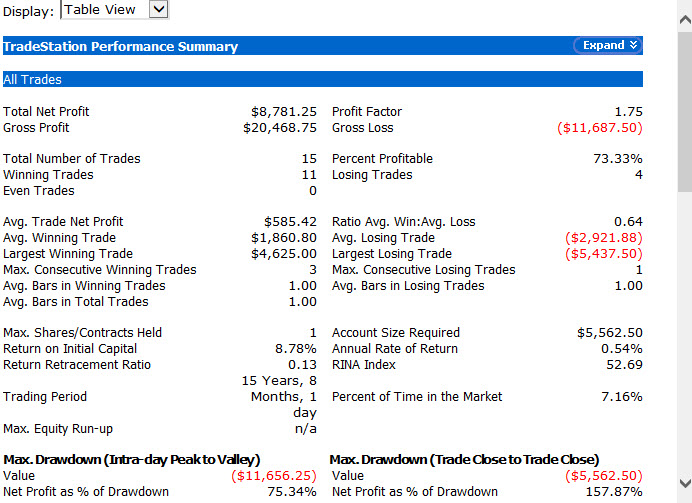Click the Trading Period label

(45, 397)
